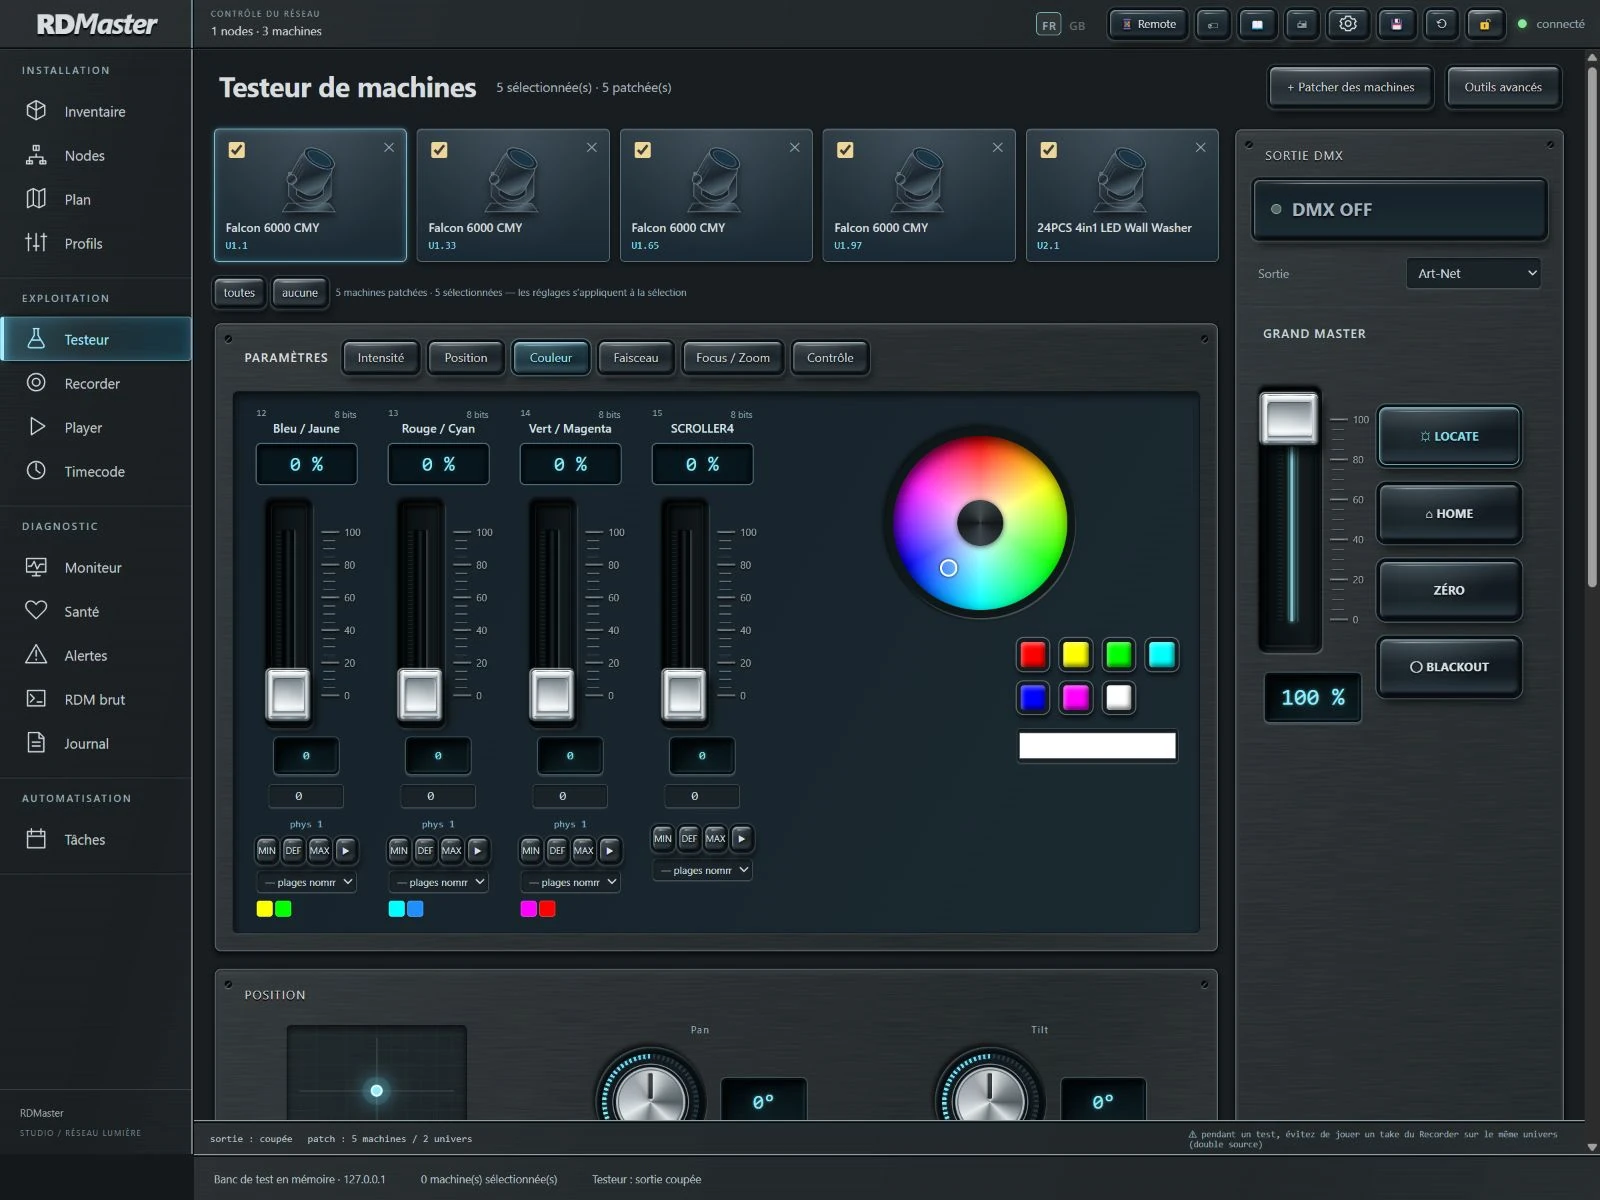The width and height of the screenshot is (1600, 1200).
Task: Open Inventaire in the sidebar
Action: click(96, 111)
